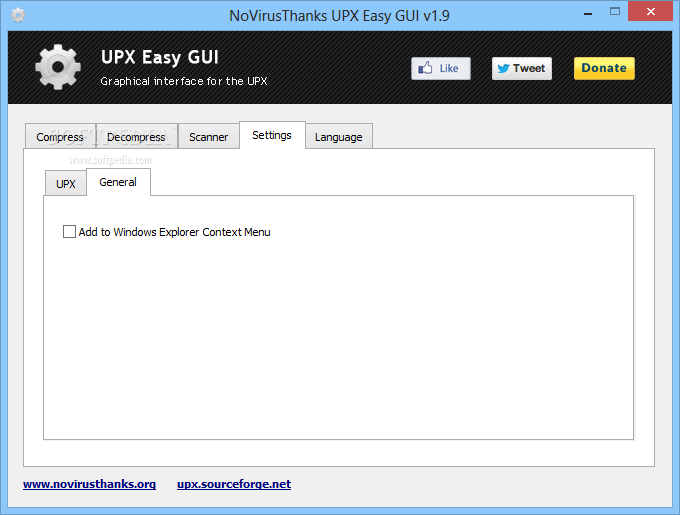
Task: Select the General settings sub-tab
Action: [x=118, y=182]
